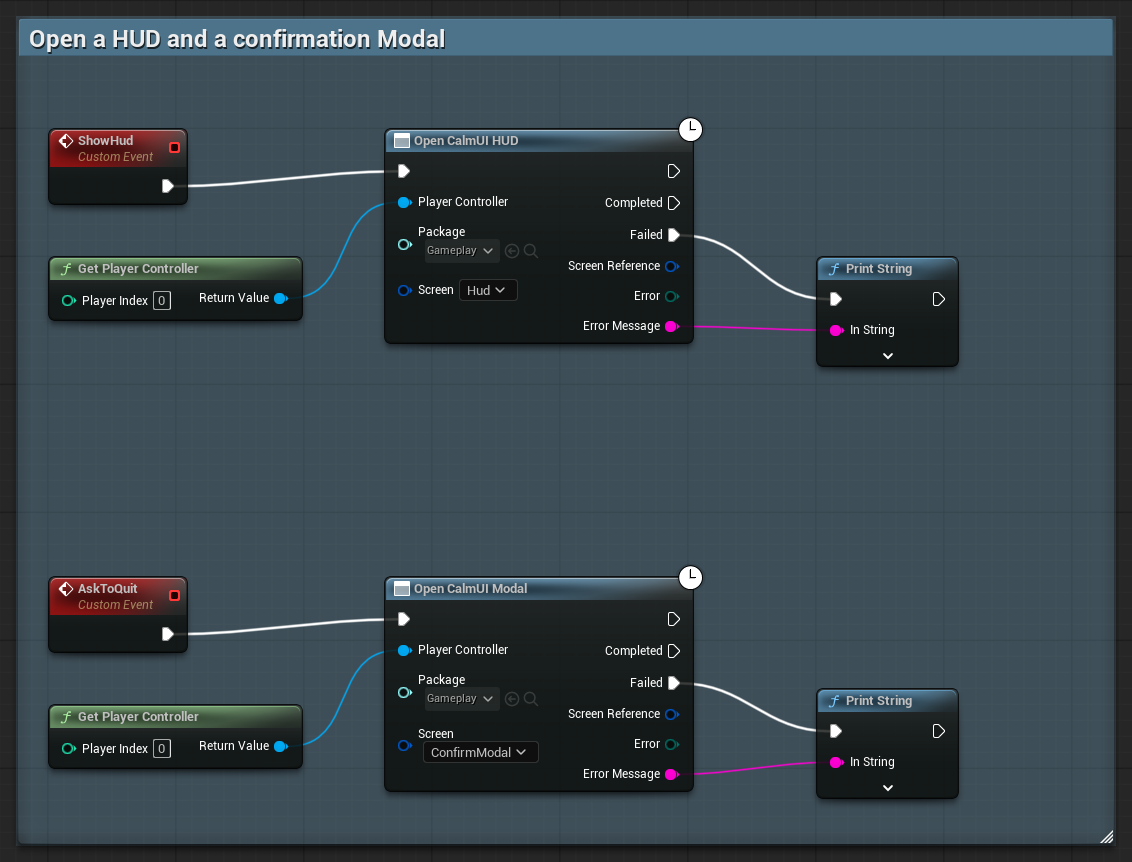This screenshot has width=1132, height=862.
Task: Click Failed exec pin on Open CalmUI Modal
Action: [x=674, y=682]
